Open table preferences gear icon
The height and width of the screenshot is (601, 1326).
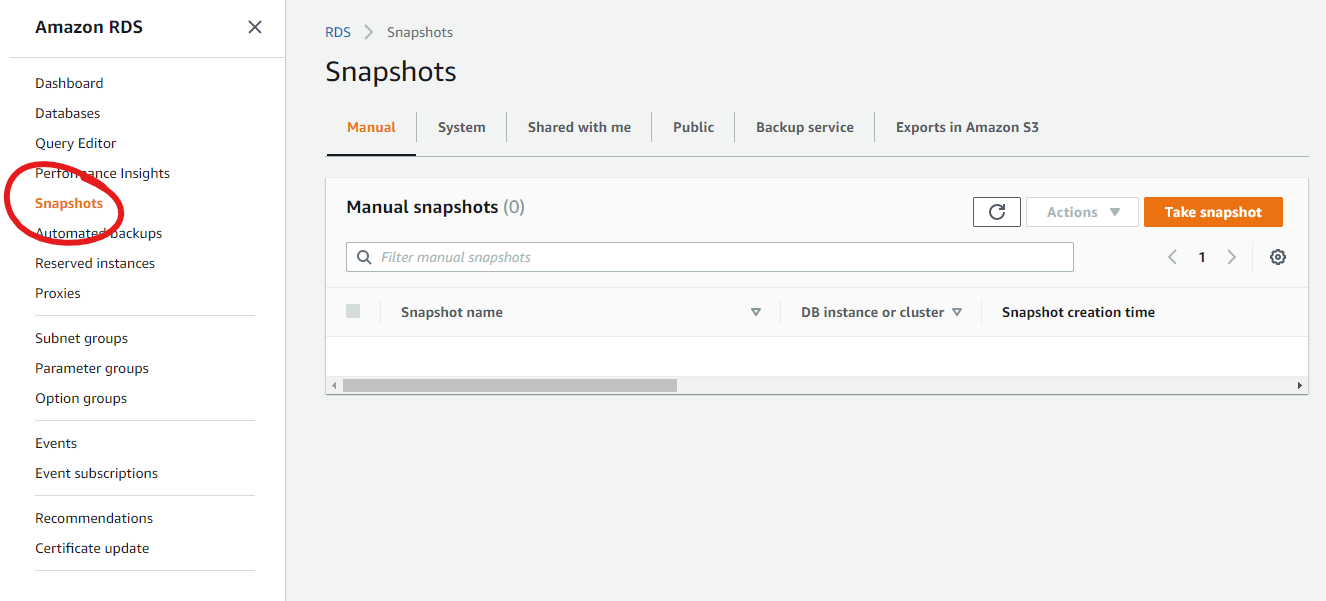point(1277,257)
